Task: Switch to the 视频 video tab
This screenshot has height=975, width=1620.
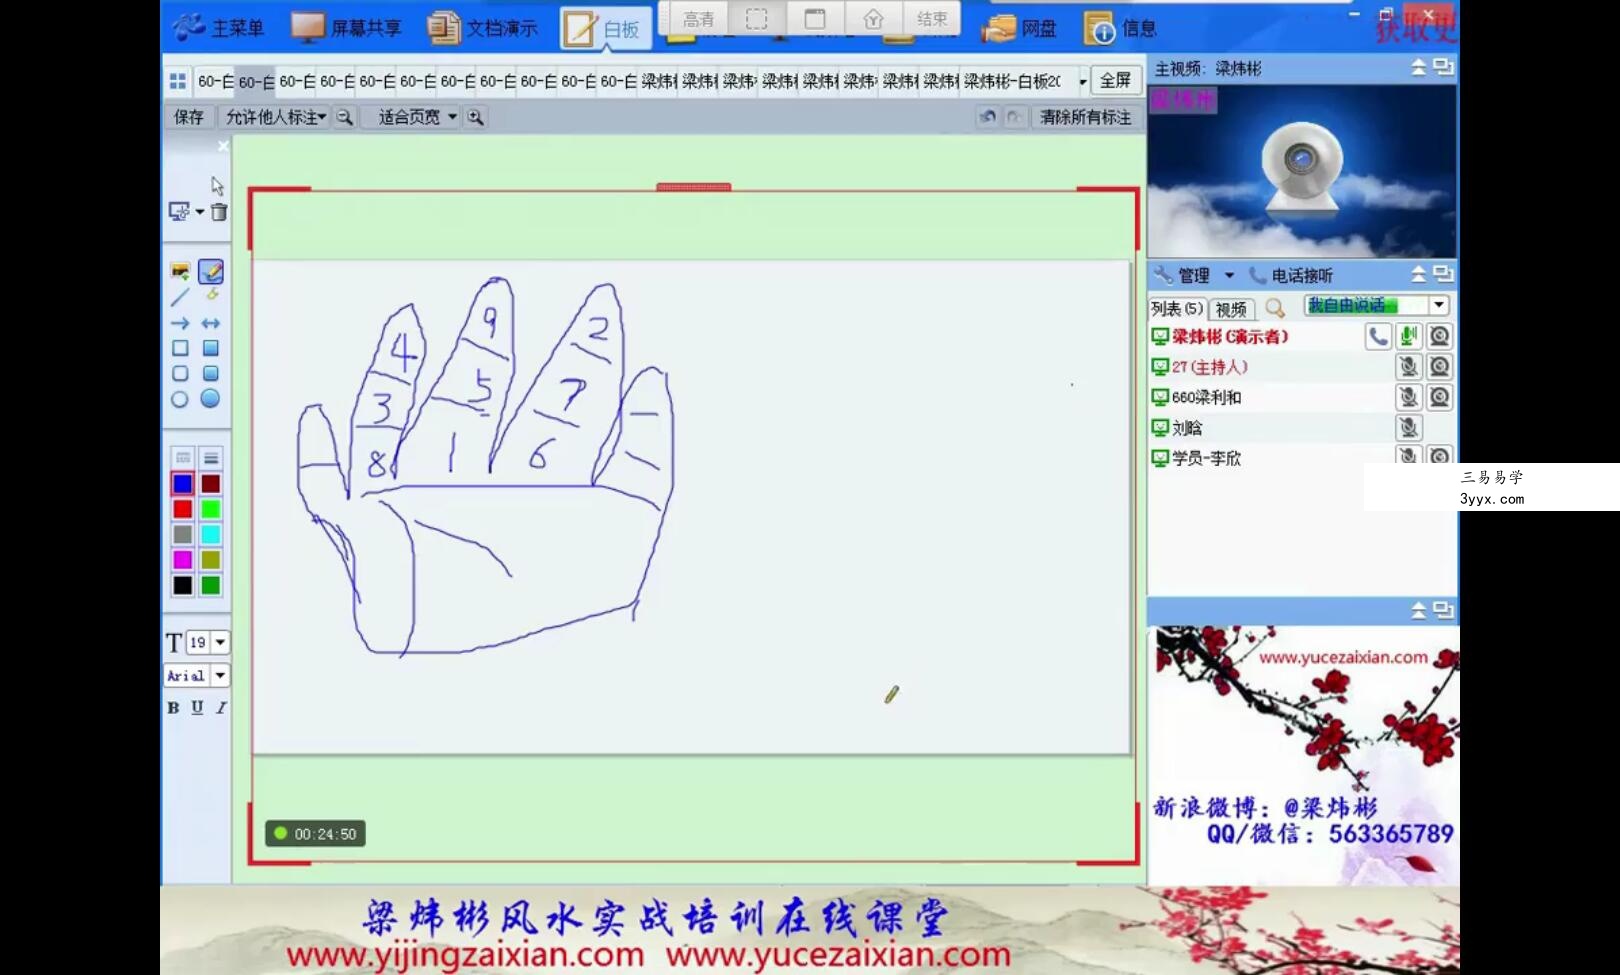Action: click(x=1231, y=309)
